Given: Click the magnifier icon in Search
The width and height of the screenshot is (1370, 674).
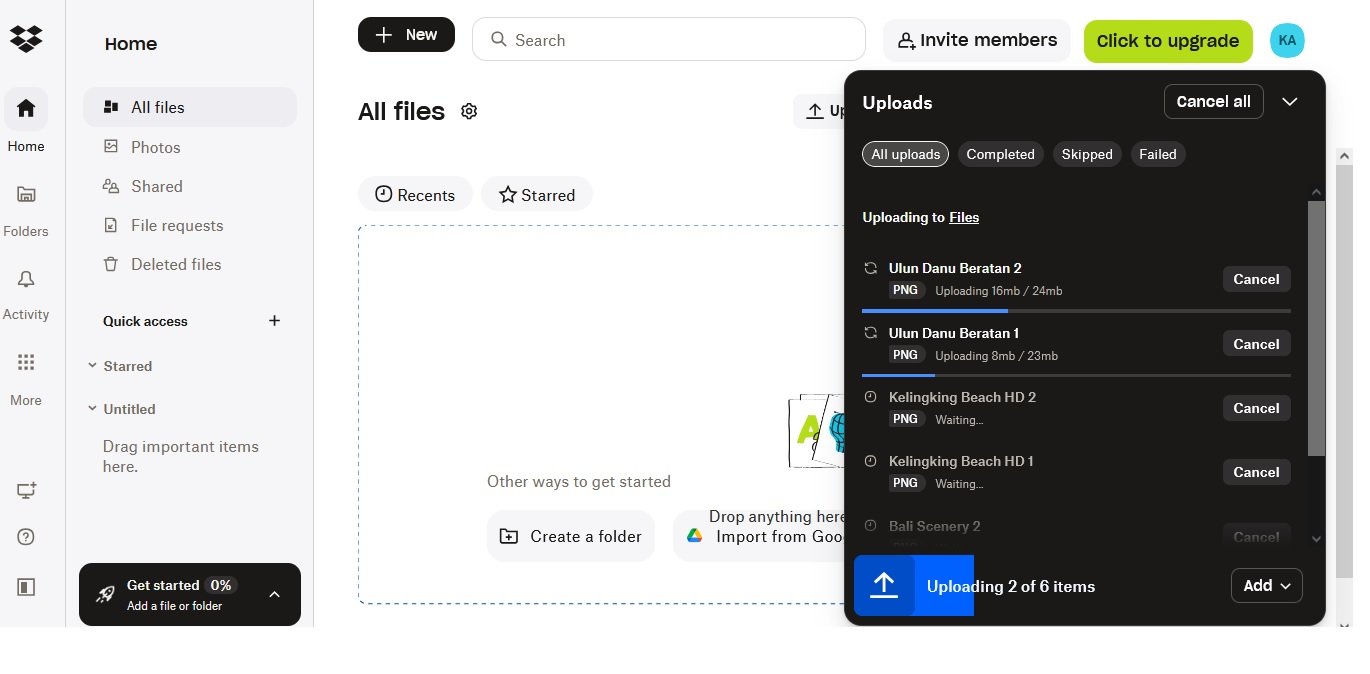Looking at the screenshot, I should 497,40.
